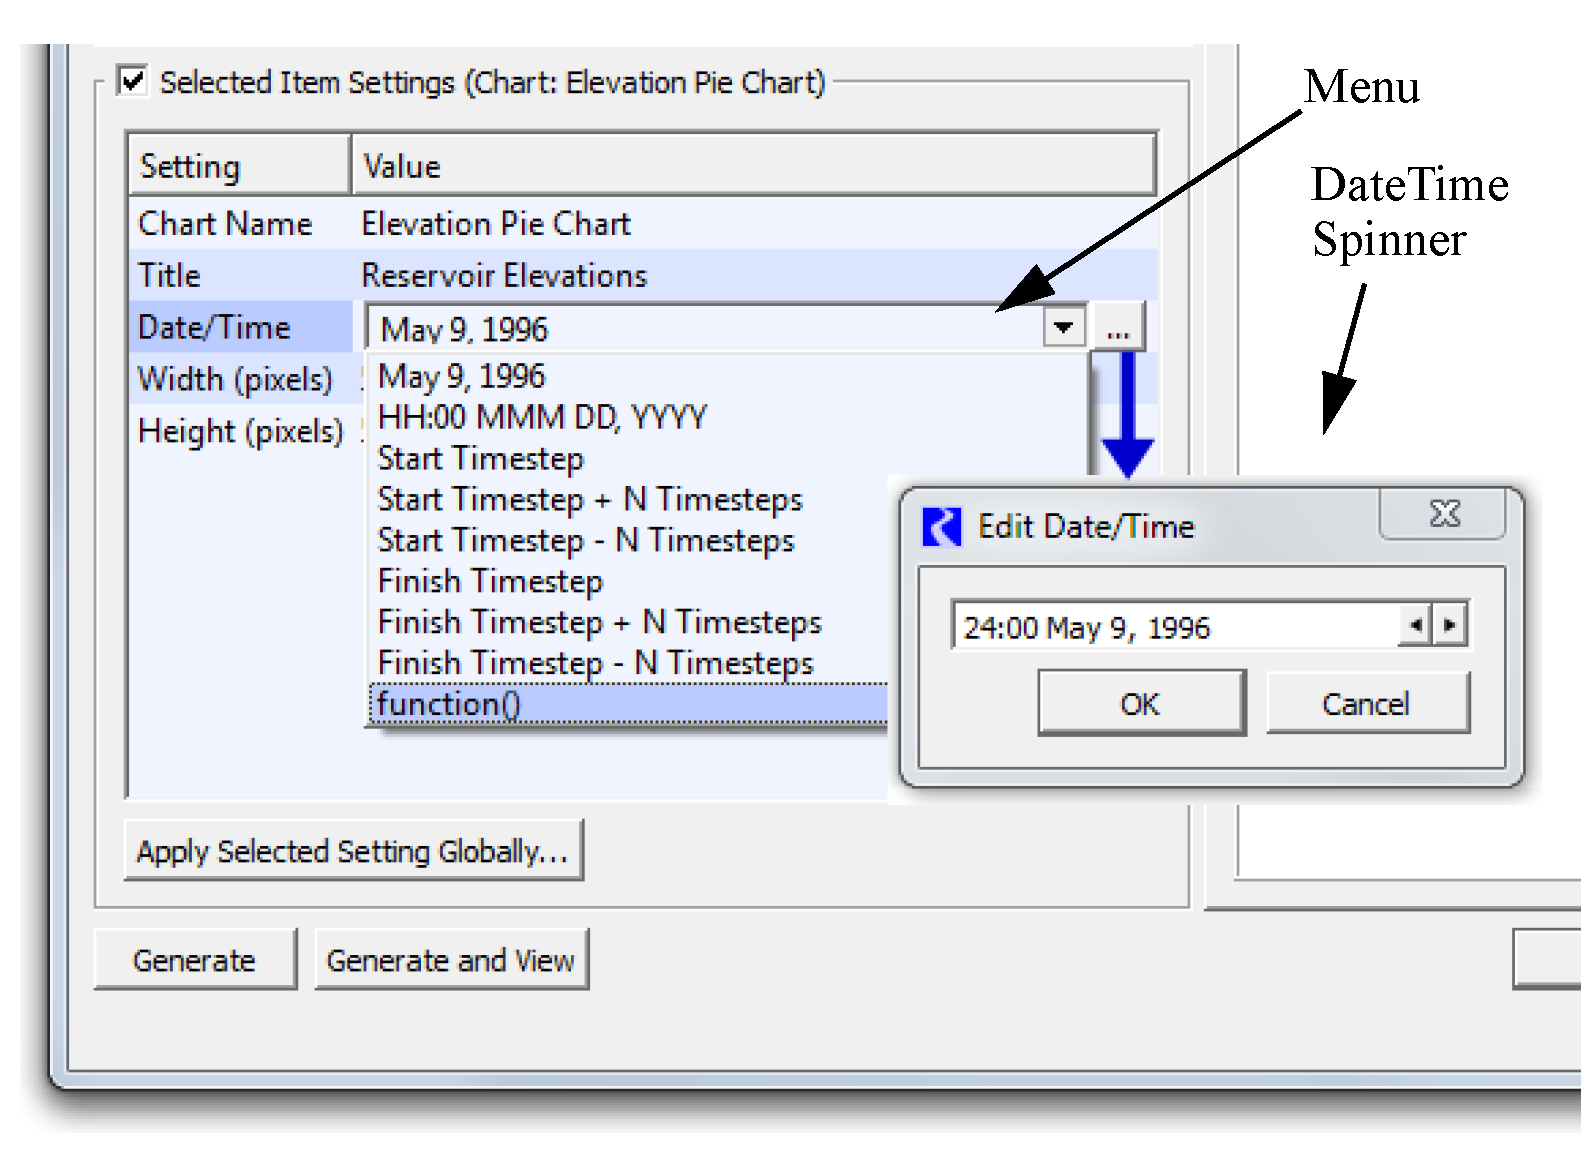The image size is (1592, 1150).
Task: Click the 24:00 May 9, 1996 date field
Action: (1174, 627)
